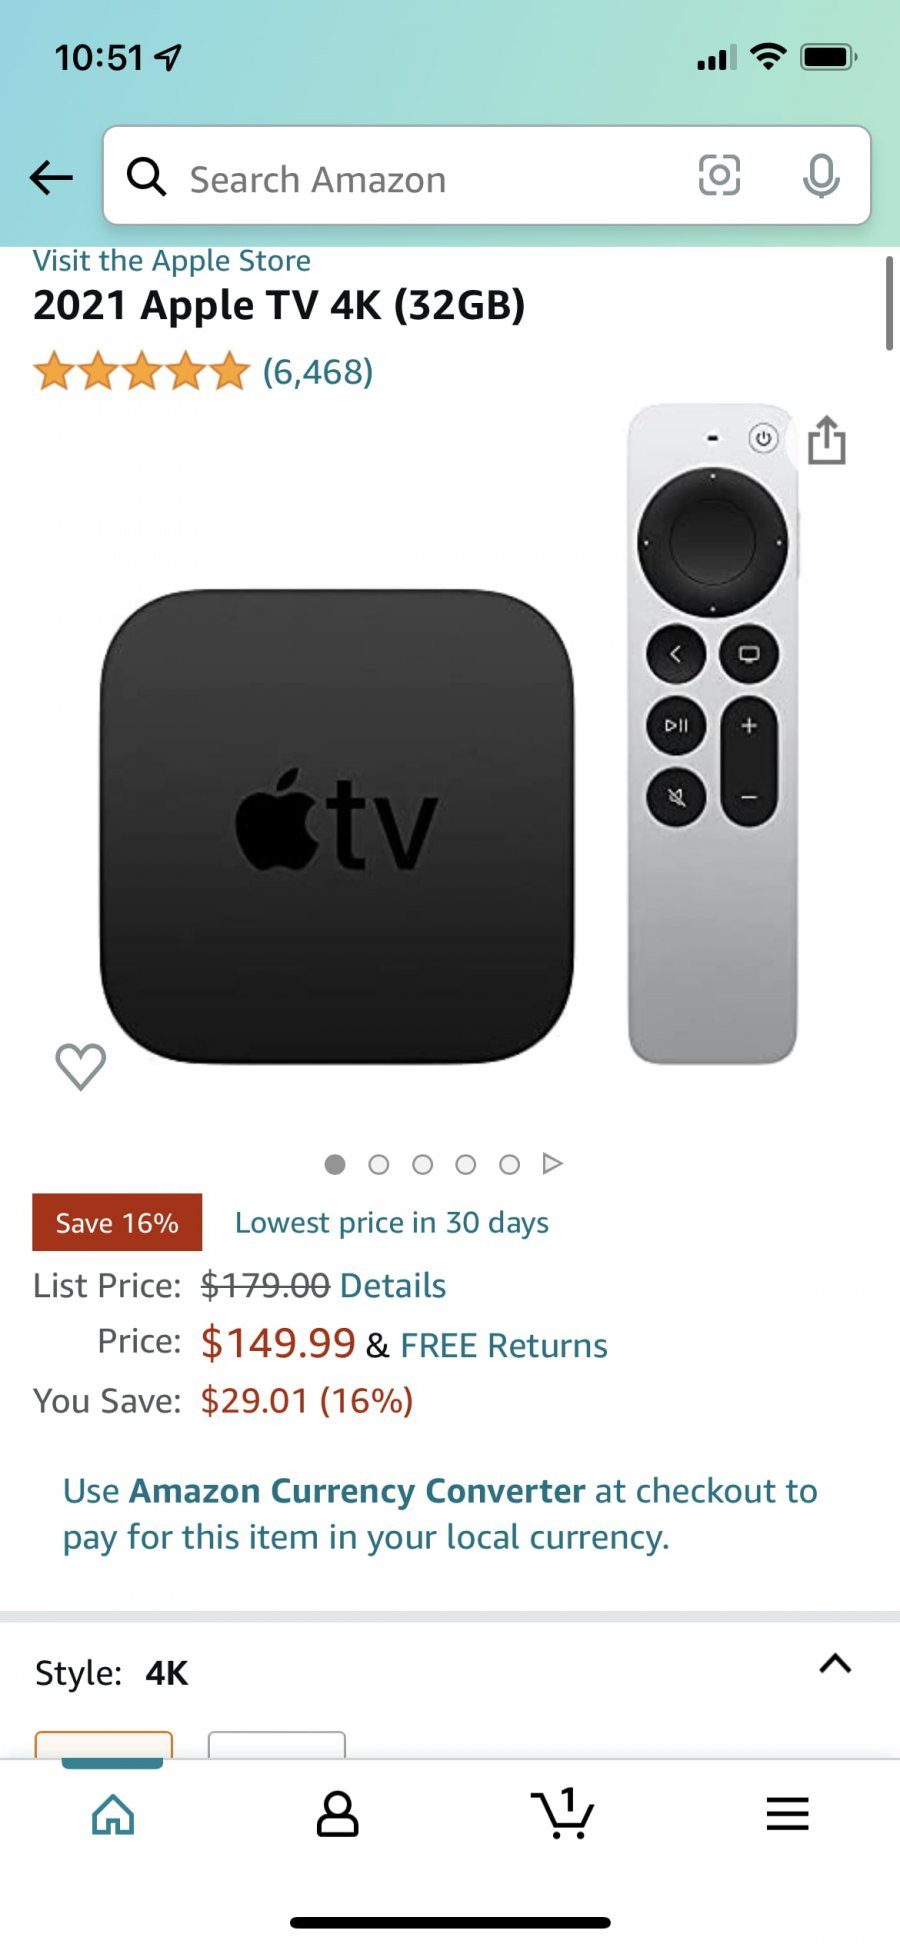Collapse the Style 4K section chevron
Screen dimensions: 900x1947
click(835, 1664)
